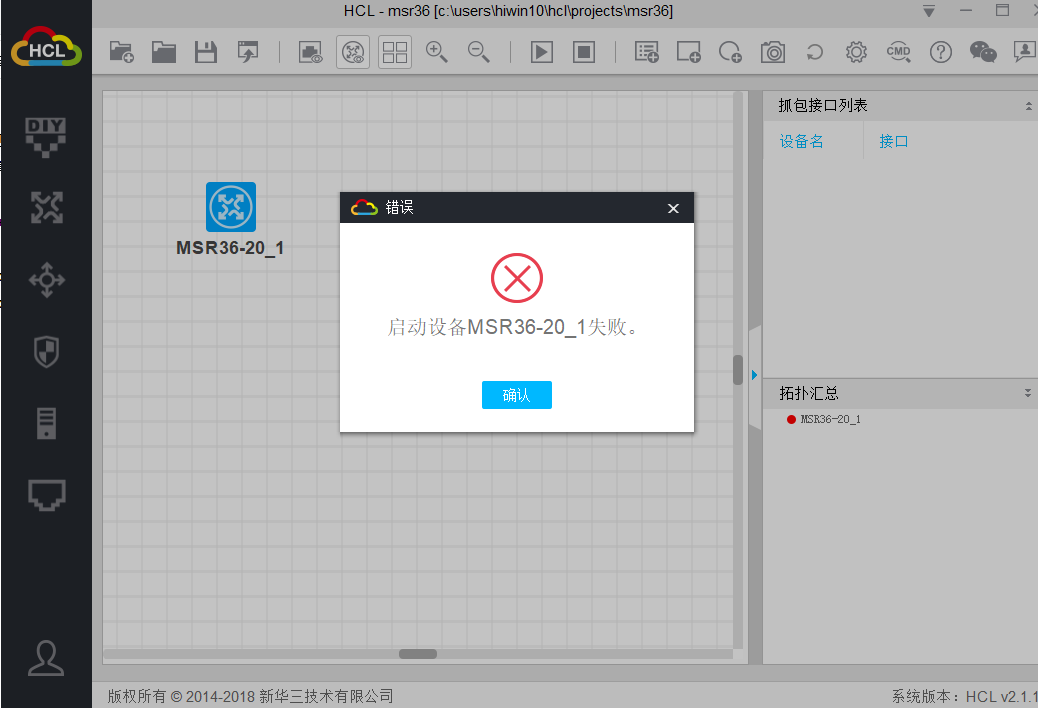Start all devices with play button

point(542,52)
